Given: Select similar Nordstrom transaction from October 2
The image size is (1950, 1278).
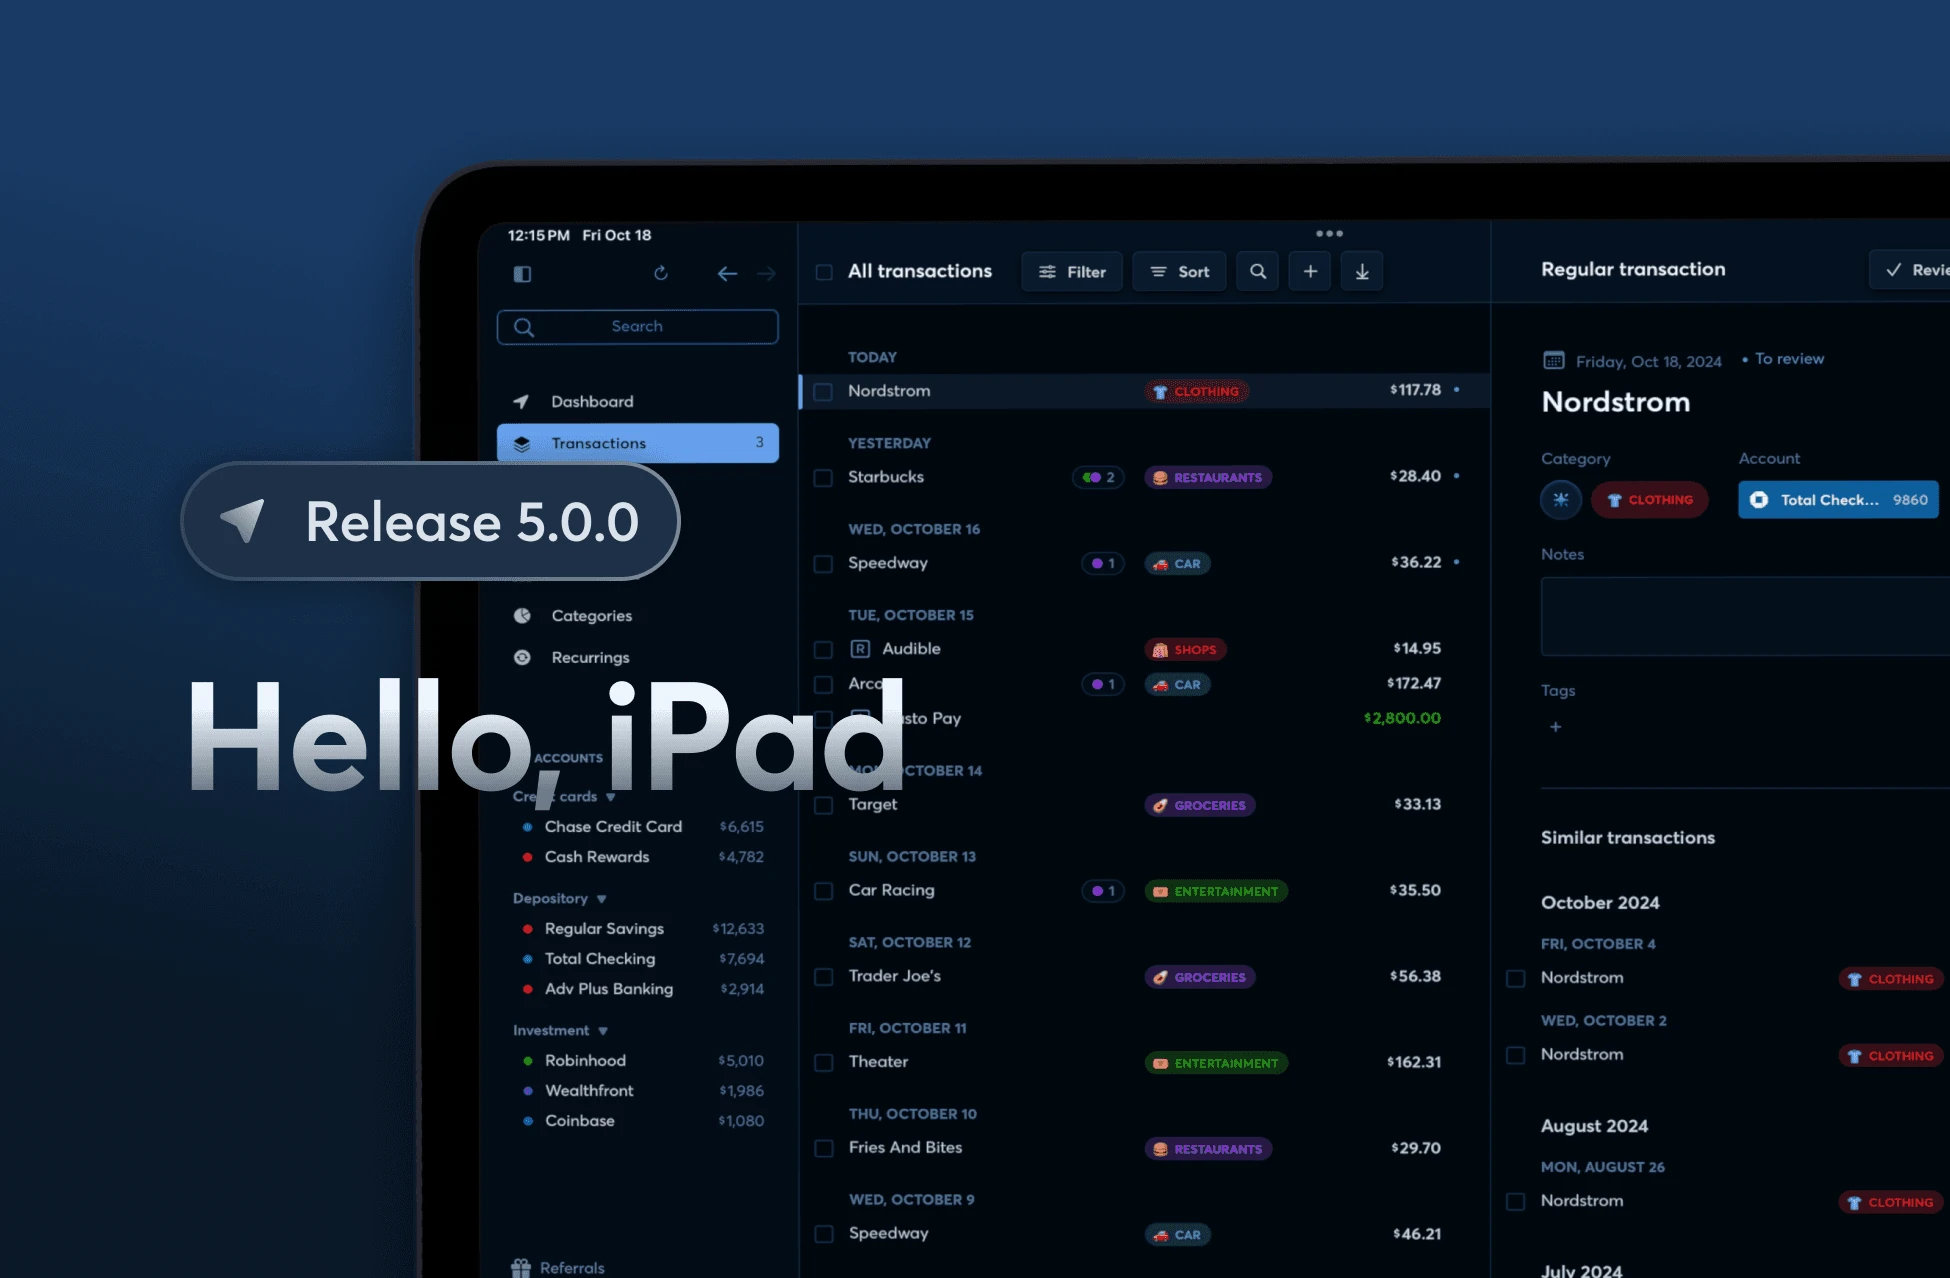Looking at the screenshot, I should pyautogui.click(x=1516, y=1056).
